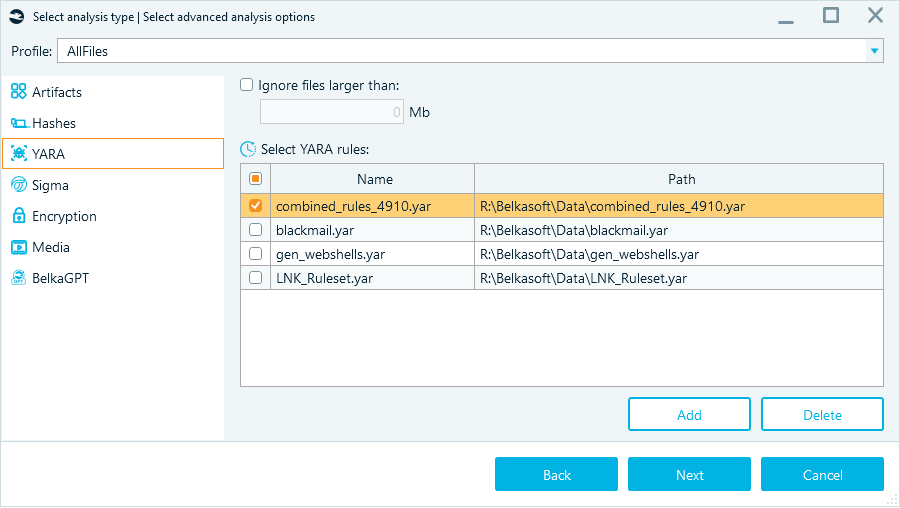The width and height of the screenshot is (900, 508).
Task: Go Back to the previous step
Action: pyautogui.click(x=556, y=474)
